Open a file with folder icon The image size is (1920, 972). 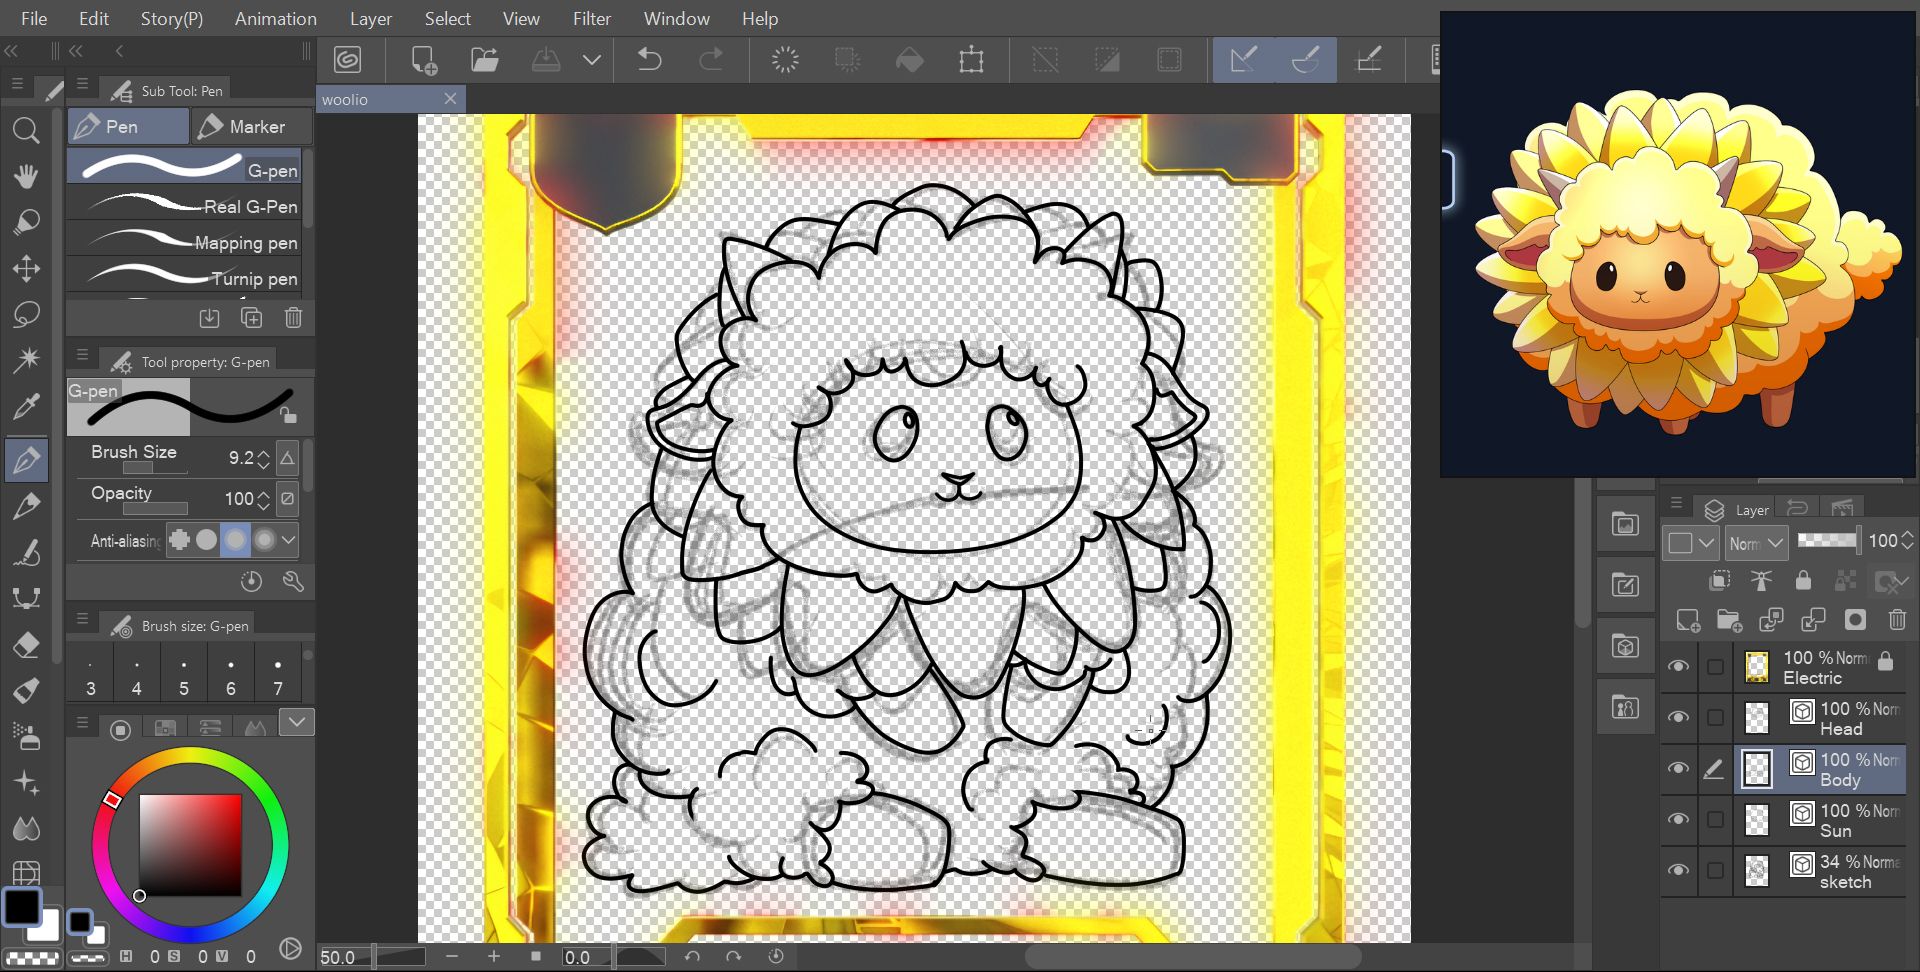485,60
